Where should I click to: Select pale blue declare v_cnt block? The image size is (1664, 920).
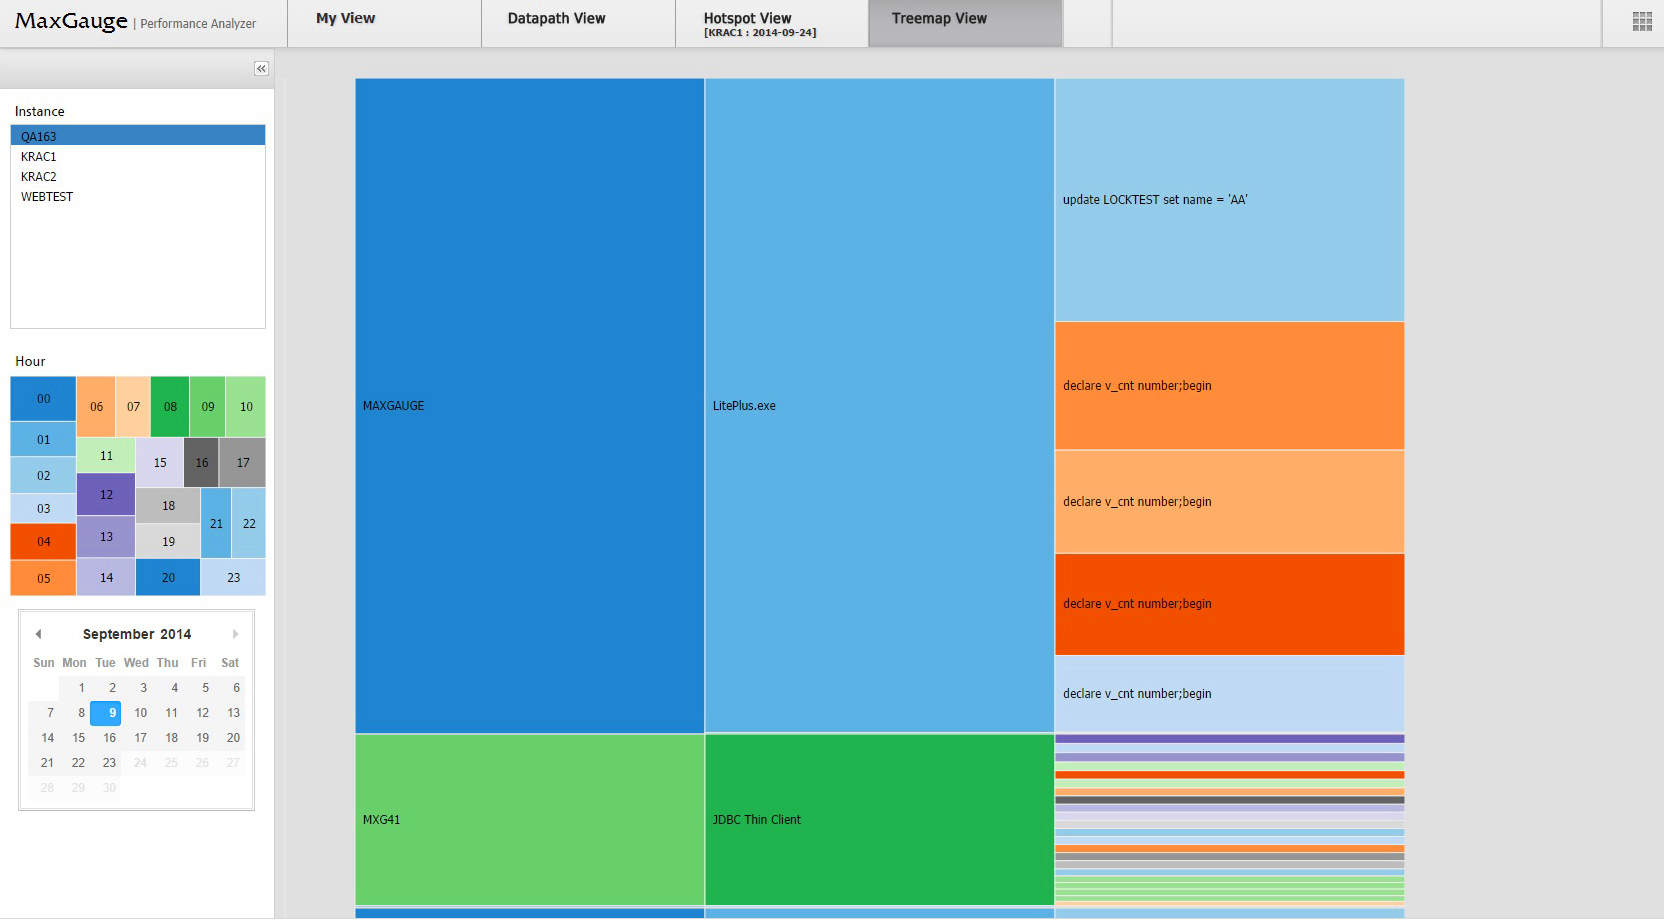click(1230, 694)
